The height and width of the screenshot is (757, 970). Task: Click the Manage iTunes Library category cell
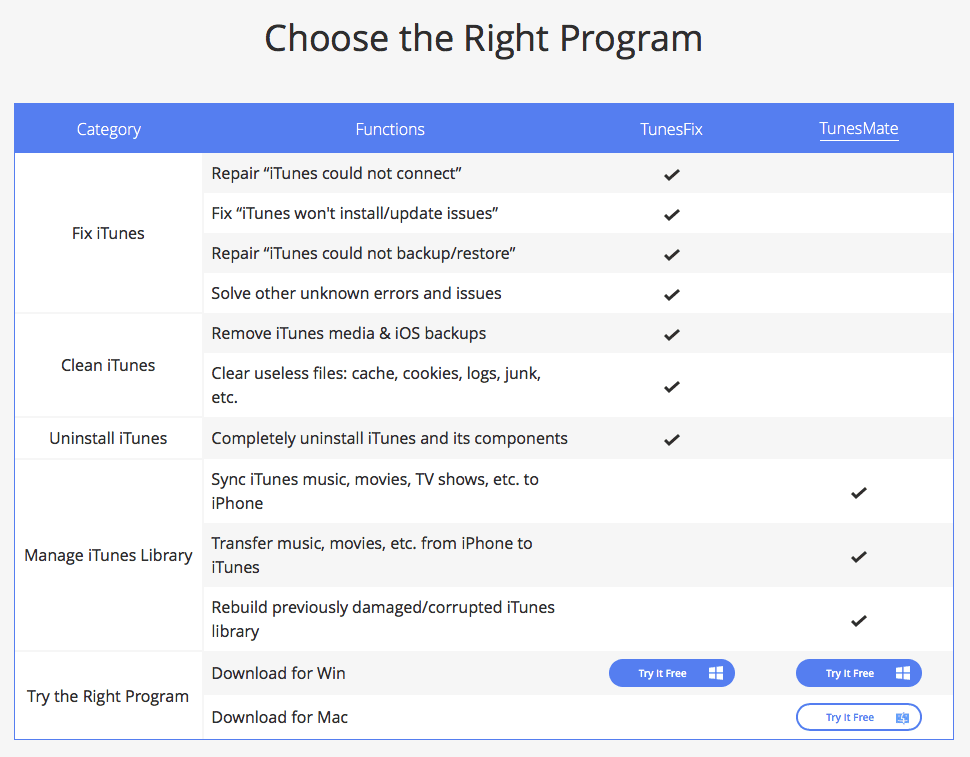[x=108, y=555]
